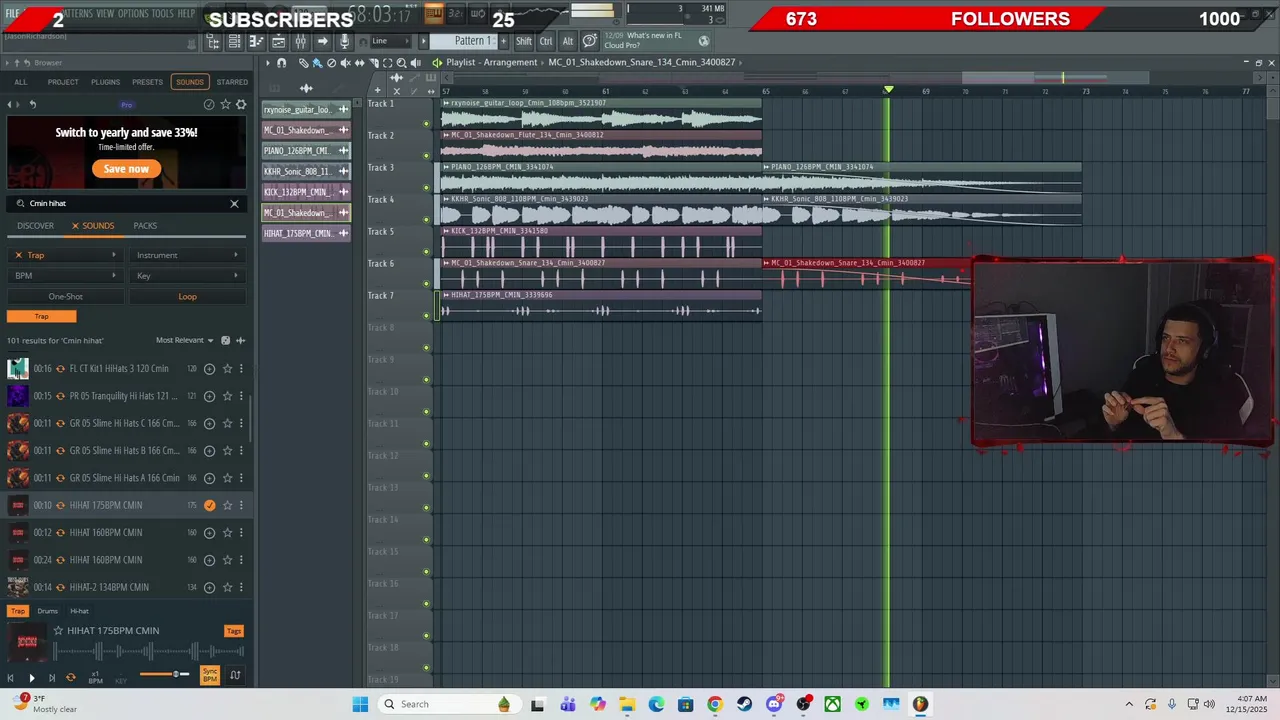Open the DISCOVER tab
This screenshot has height=720, width=1280.
tap(35, 226)
